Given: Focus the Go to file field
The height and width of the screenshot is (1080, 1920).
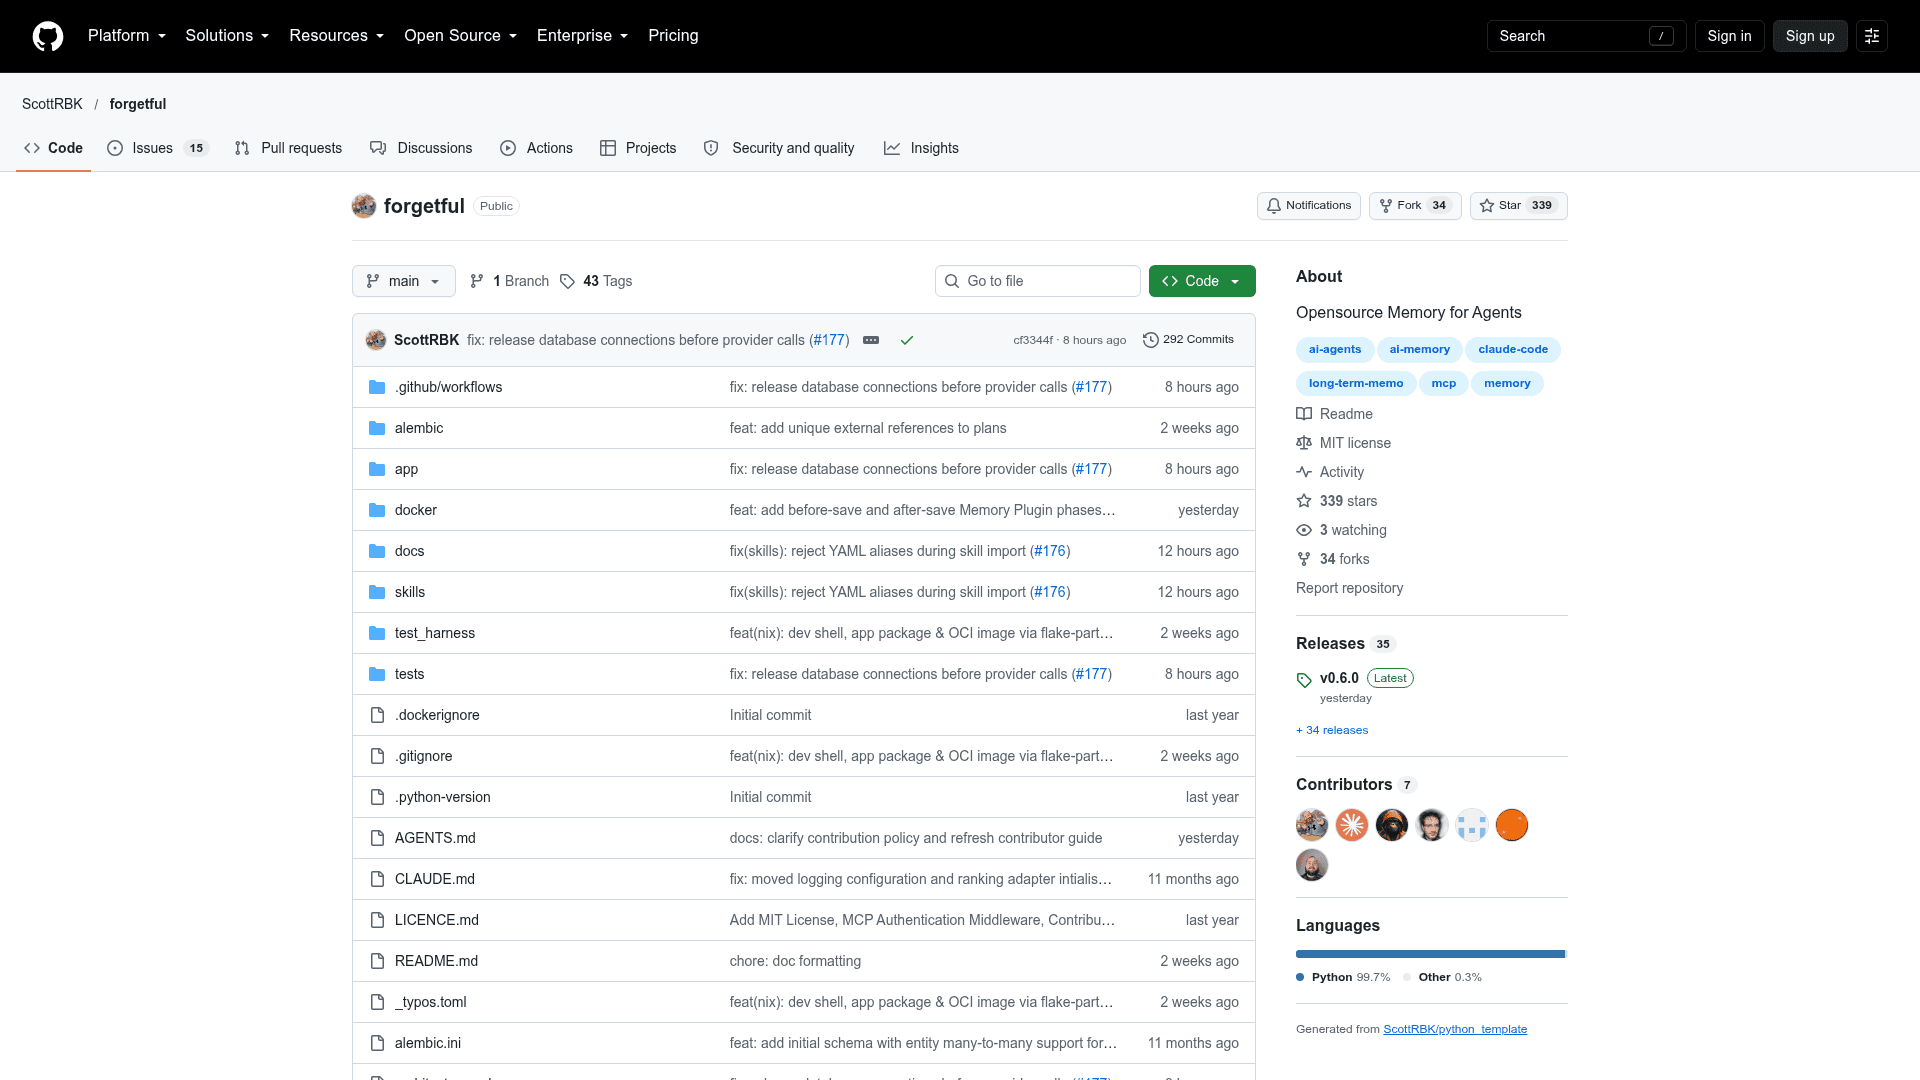Looking at the screenshot, I should click(1038, 281).
